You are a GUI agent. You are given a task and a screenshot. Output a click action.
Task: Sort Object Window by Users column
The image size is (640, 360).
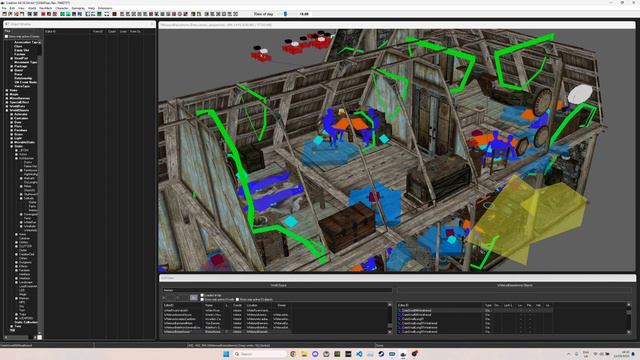click(123, 31)
